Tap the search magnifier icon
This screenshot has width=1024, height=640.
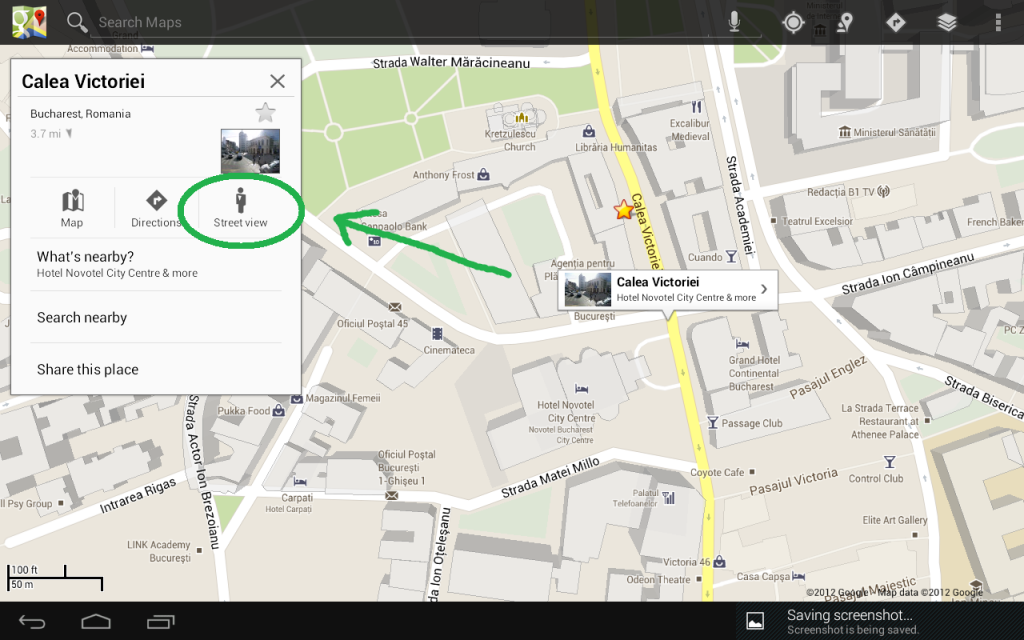pyautogui.click(x=76, y=22)
